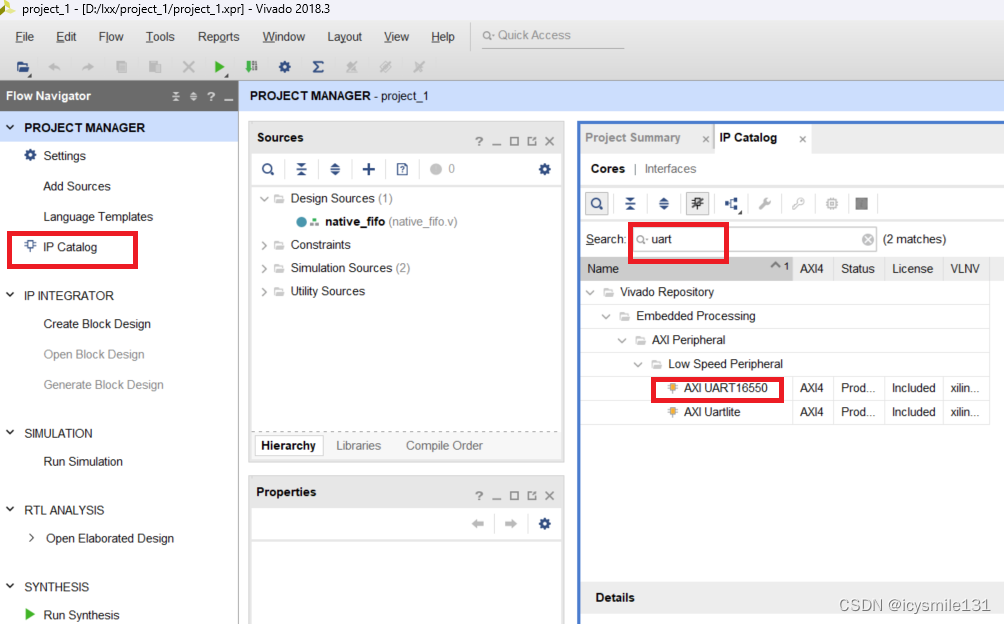1006x624 pixels.
Task: Collapse Low Speed Peripheral folder
Action: (x=638, y=364)
